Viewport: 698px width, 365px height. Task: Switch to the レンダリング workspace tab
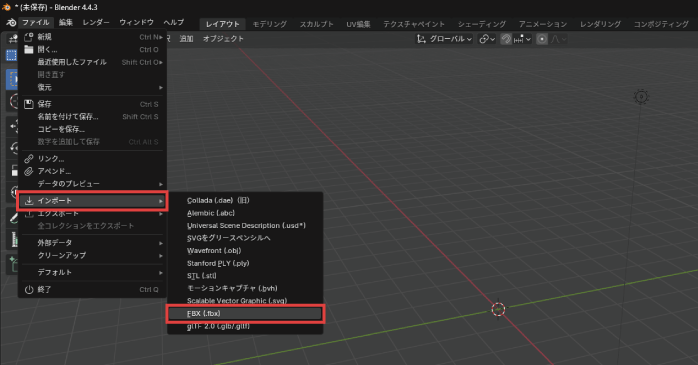click(601, 24)
